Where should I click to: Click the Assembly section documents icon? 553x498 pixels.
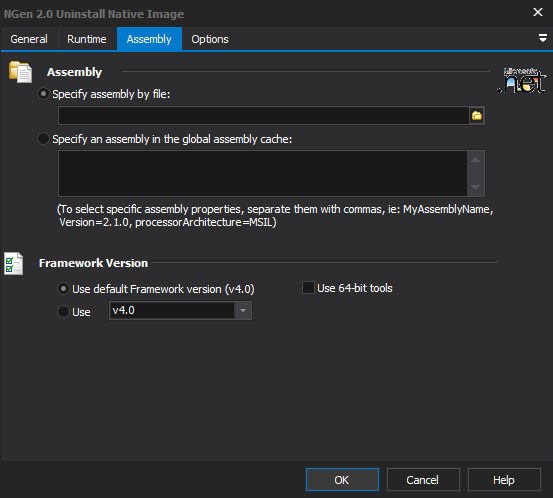coord(20,72)
